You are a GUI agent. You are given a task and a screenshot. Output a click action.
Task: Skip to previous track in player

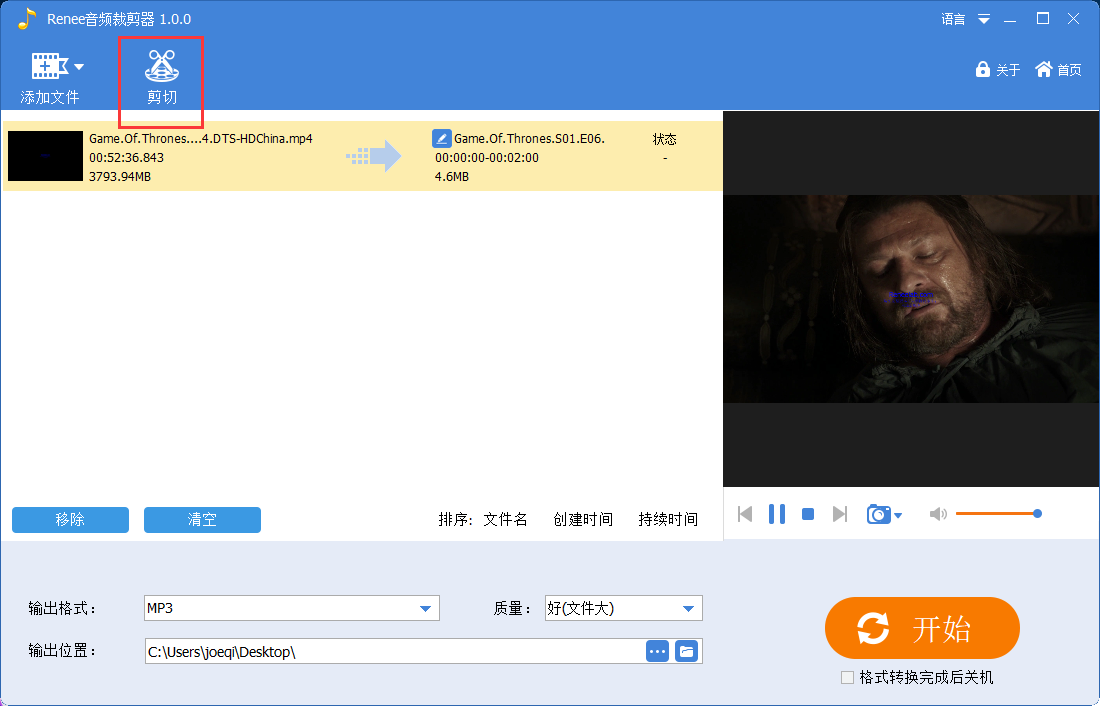click(x=745, y=514)
